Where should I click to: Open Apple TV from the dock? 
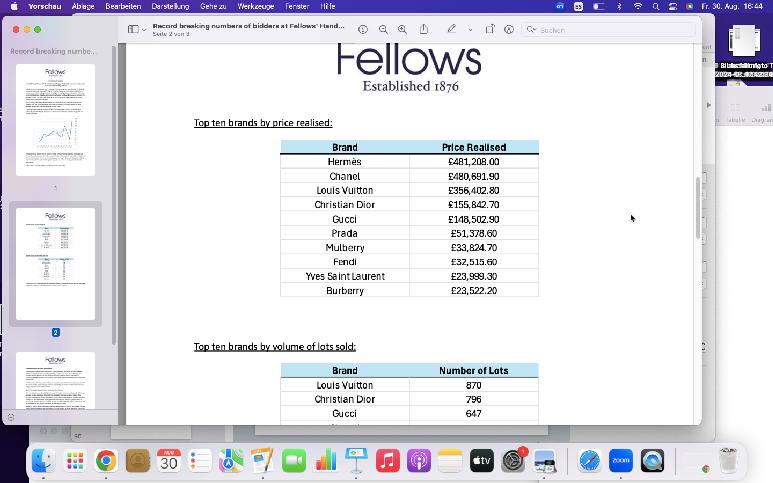(x=482, y=461)
